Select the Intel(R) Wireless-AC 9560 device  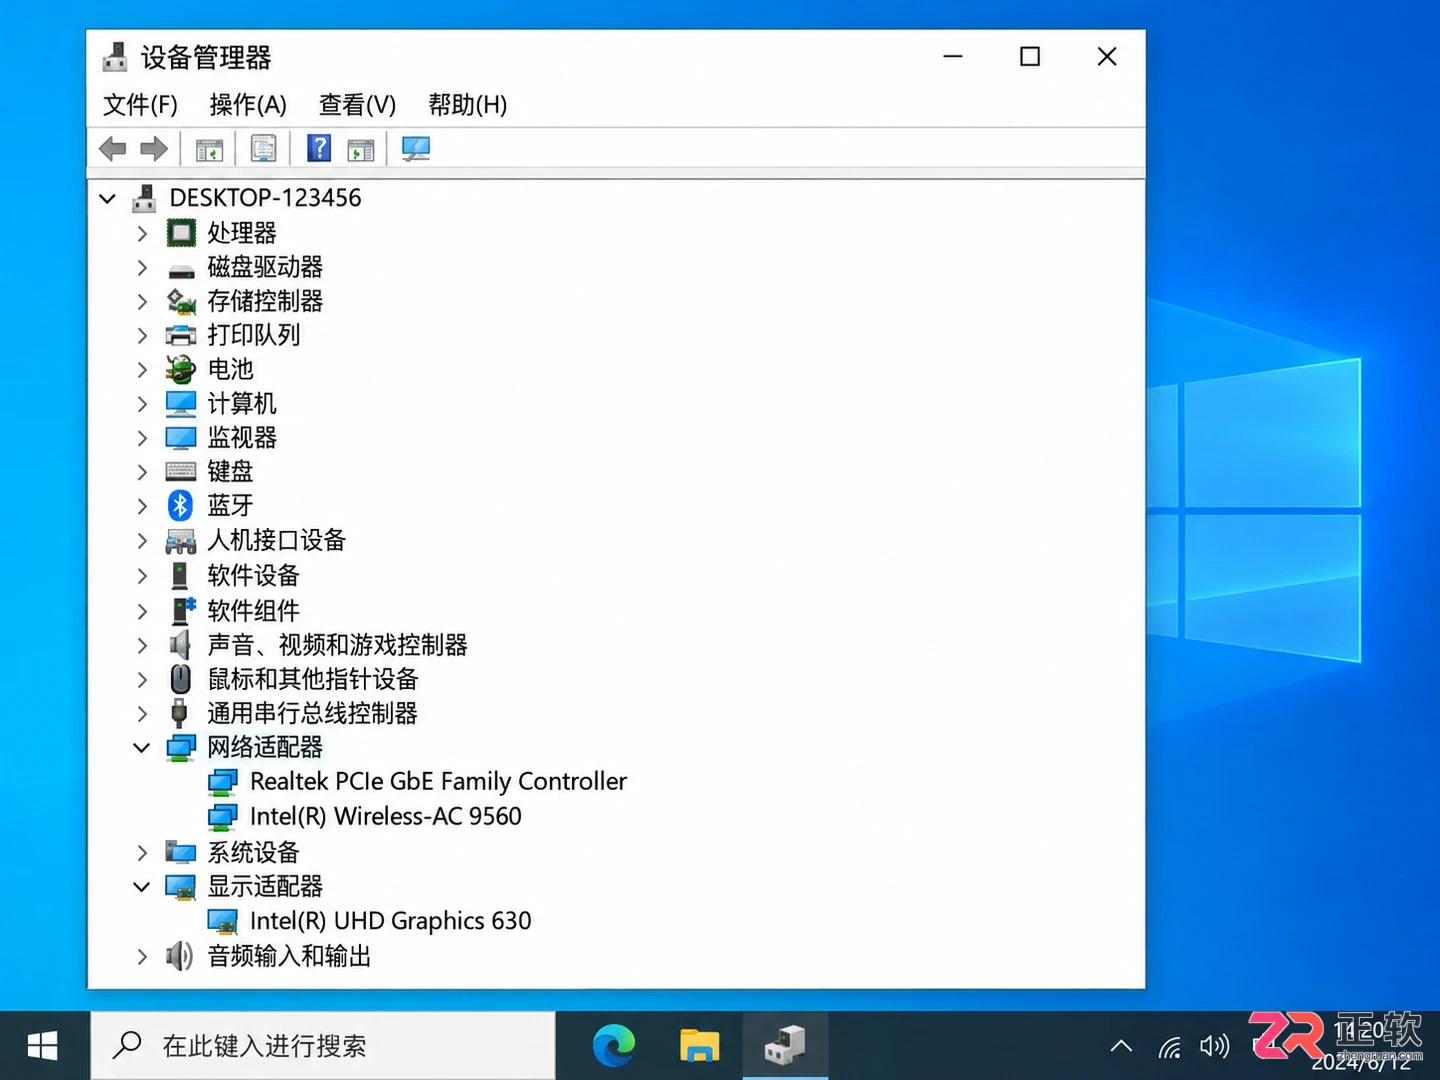[x=386, y=817]
